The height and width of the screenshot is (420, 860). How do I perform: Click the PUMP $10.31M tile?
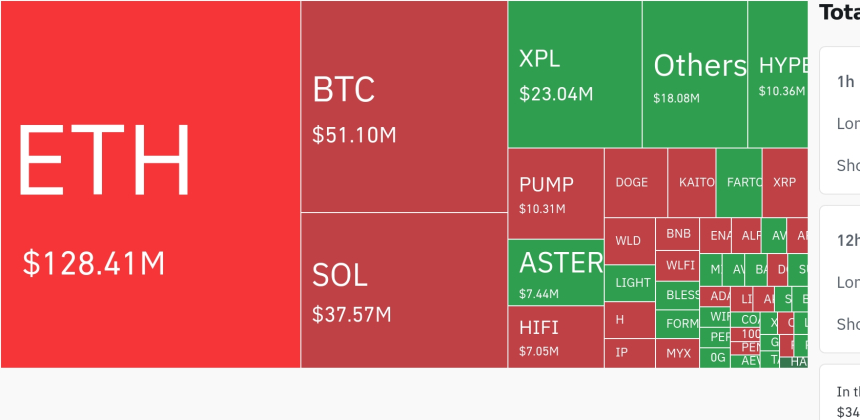tap(555, 194)
